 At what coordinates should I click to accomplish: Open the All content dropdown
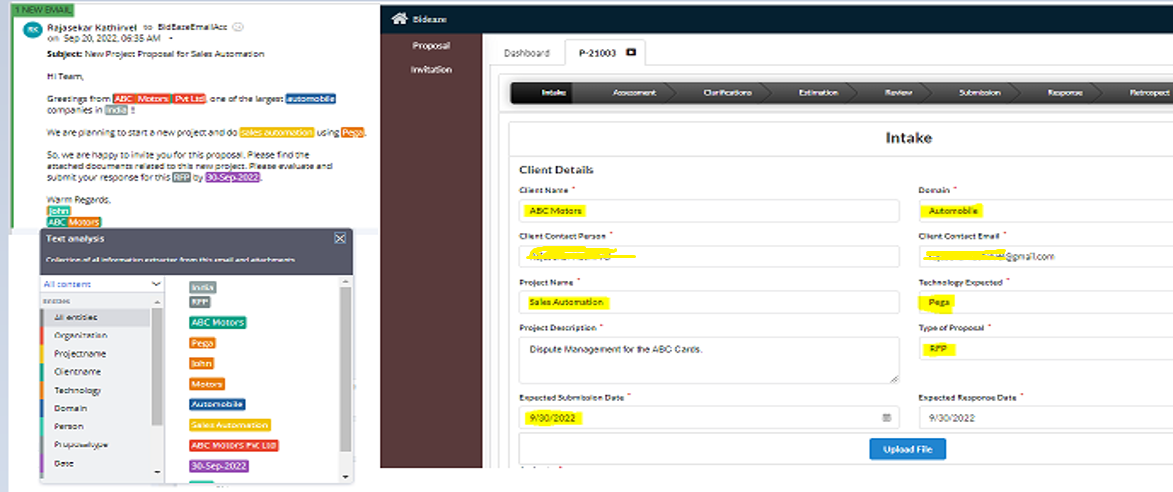pos(102,284)
